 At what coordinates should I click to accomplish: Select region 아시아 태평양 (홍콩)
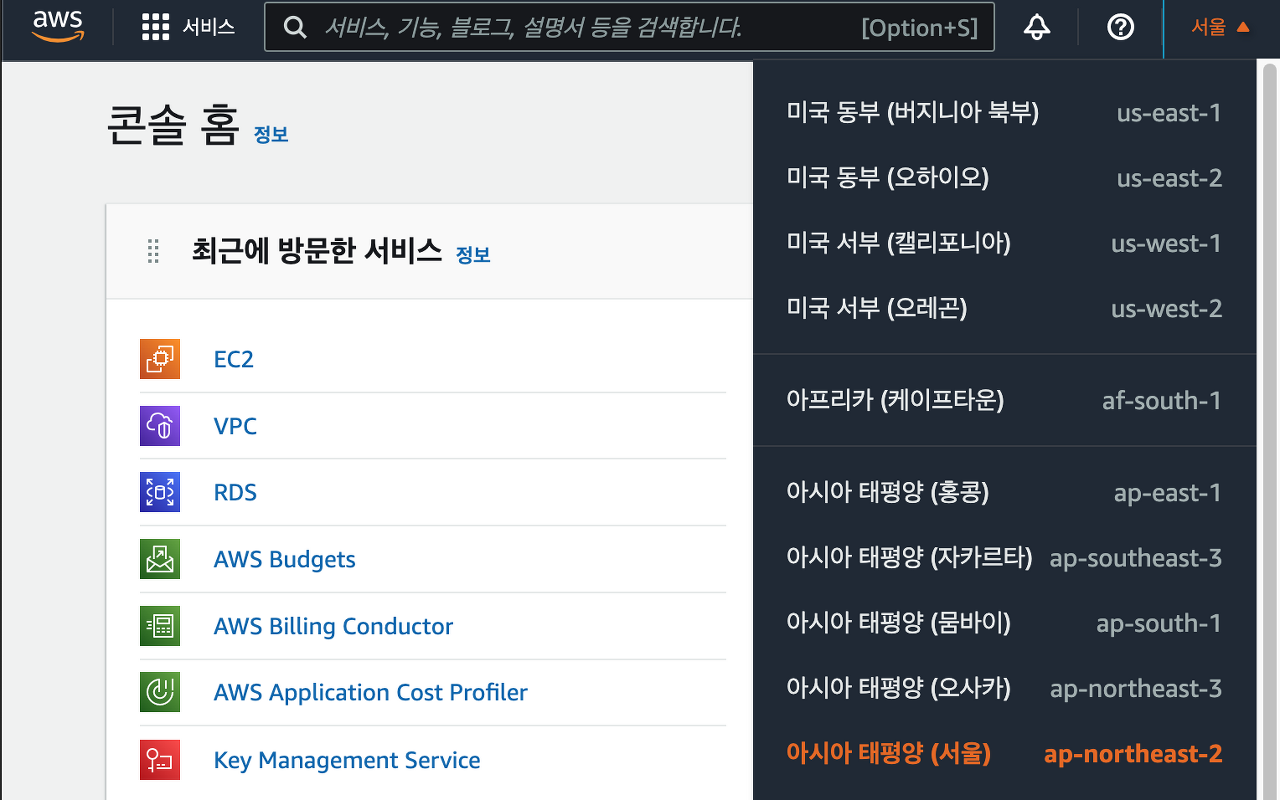(x=1004, y=493)
